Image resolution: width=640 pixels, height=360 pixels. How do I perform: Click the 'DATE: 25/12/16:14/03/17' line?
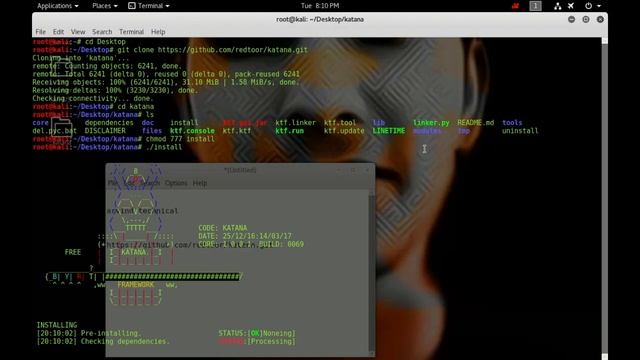245,236
